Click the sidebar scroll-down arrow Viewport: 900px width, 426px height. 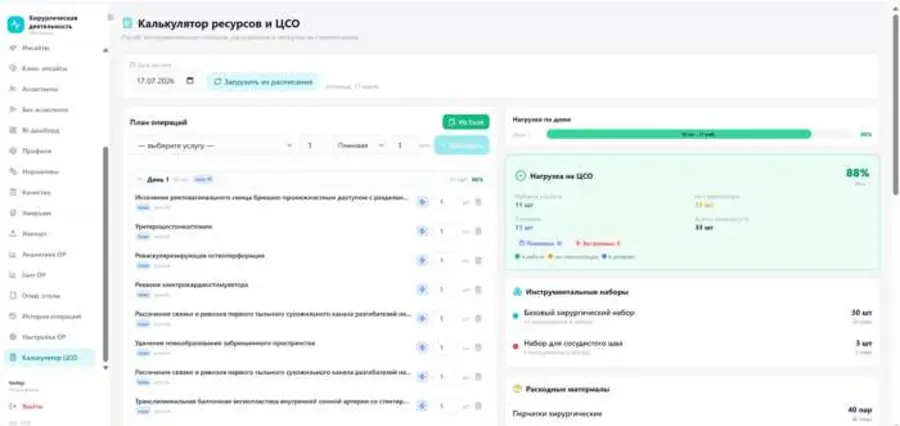click(106, 367)
